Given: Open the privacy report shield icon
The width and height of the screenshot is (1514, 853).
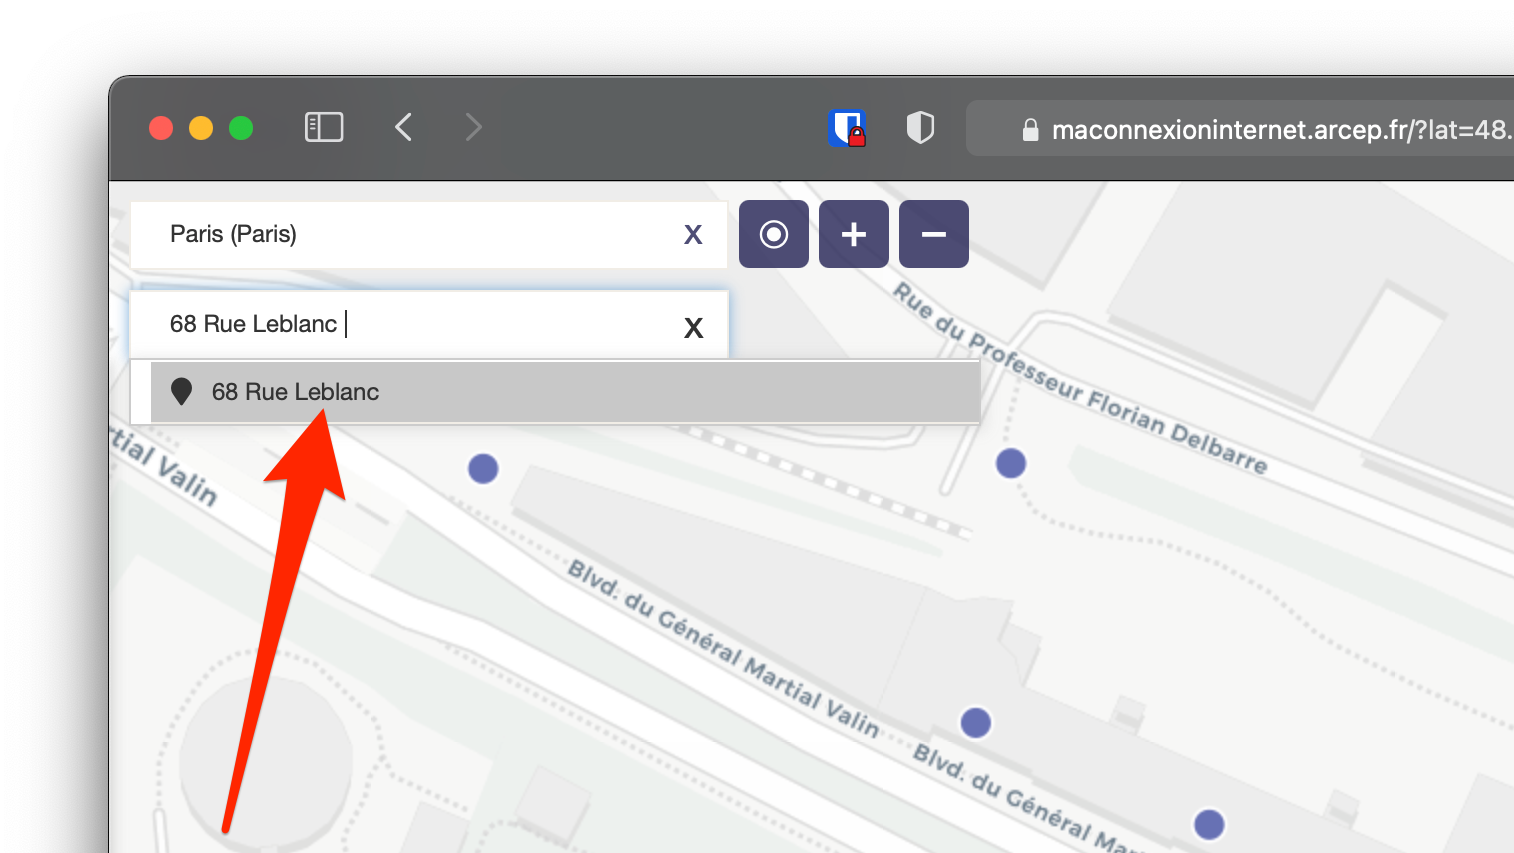Looking at the screenshot, I should [920, 127].
